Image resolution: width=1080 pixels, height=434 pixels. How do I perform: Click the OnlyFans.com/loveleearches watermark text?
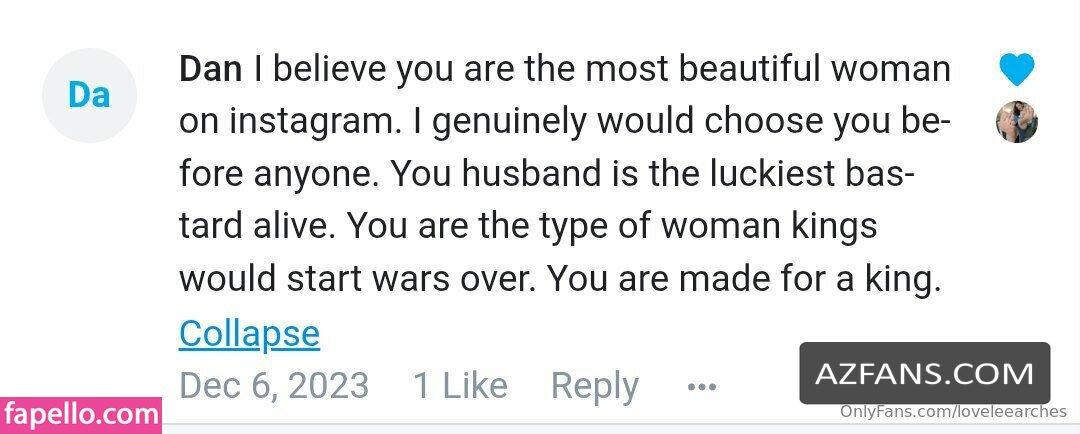click(953, 412)
